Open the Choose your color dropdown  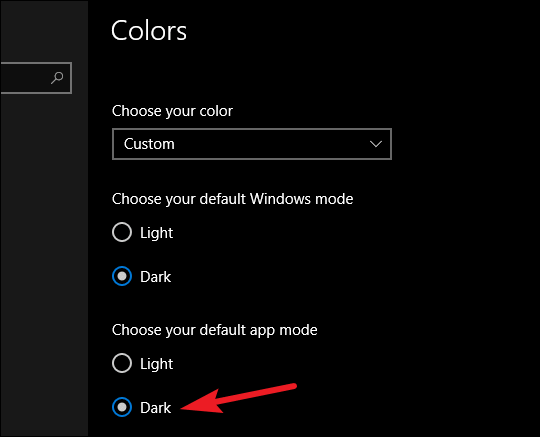coord(252,144)
